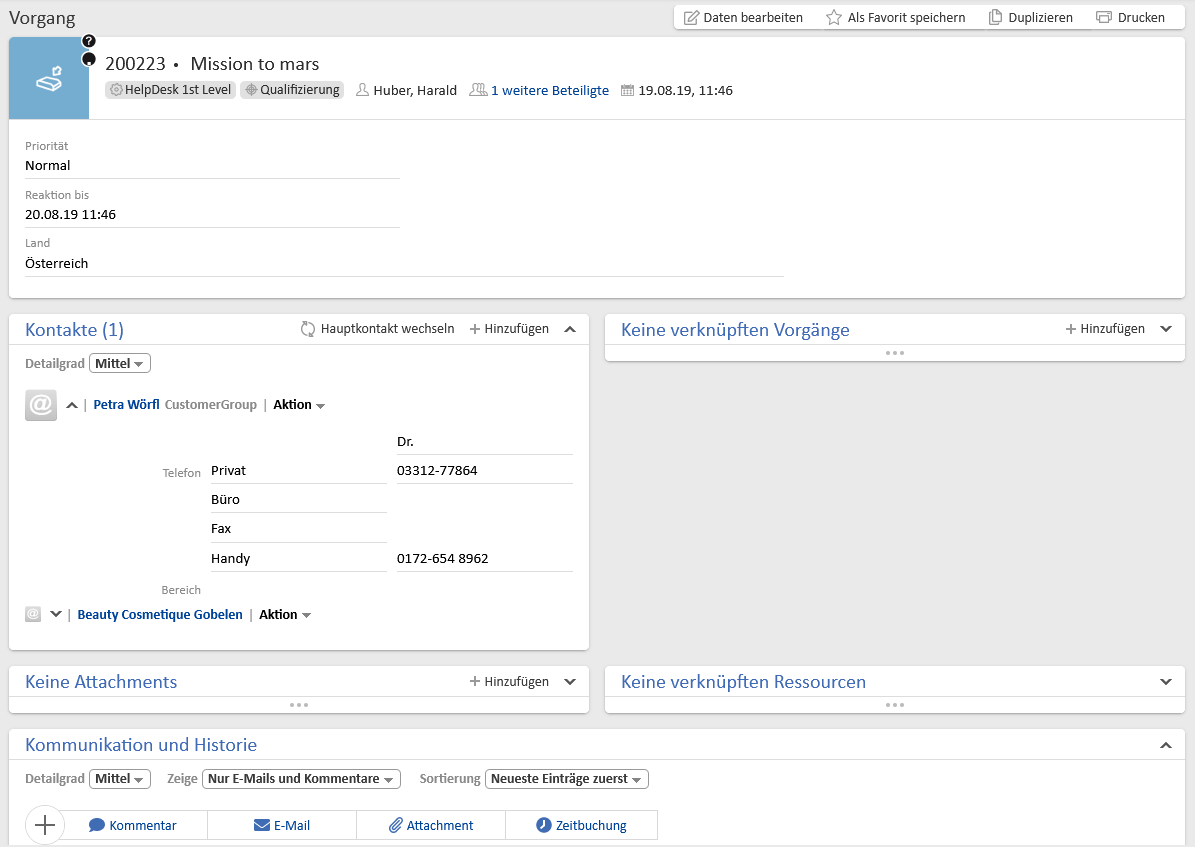The width and height of the screenshot is (1195, 847).
Task: Click Duplizieren to copy the case
Action: coord(1030,17)
